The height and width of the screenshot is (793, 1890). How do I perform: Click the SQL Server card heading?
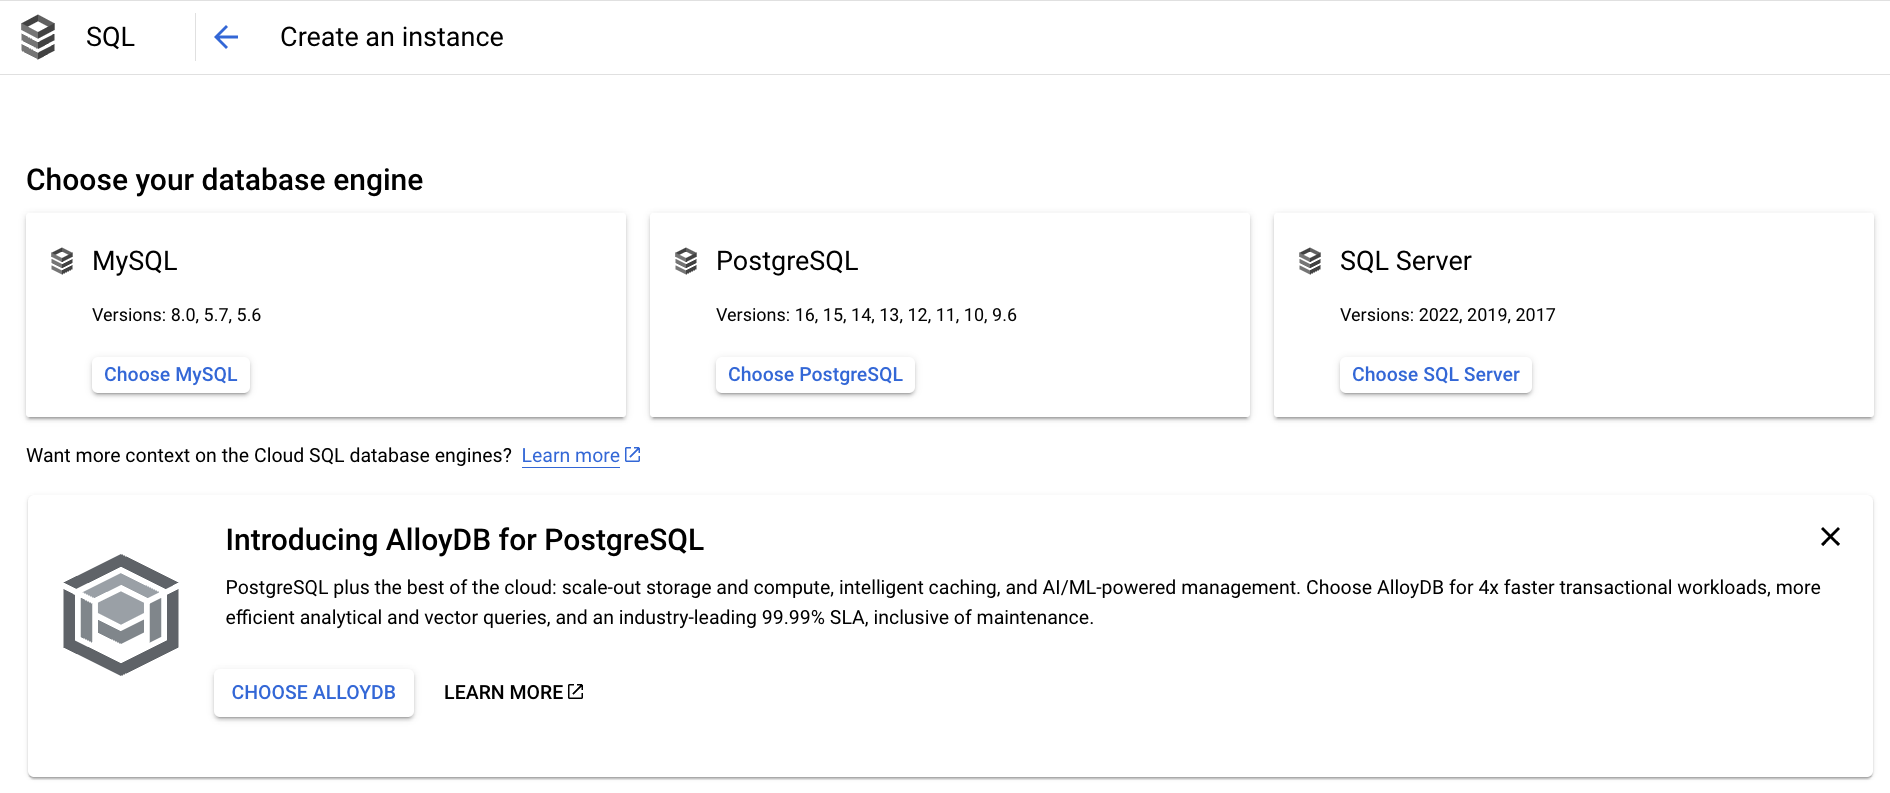click(x=1406, y=261)
